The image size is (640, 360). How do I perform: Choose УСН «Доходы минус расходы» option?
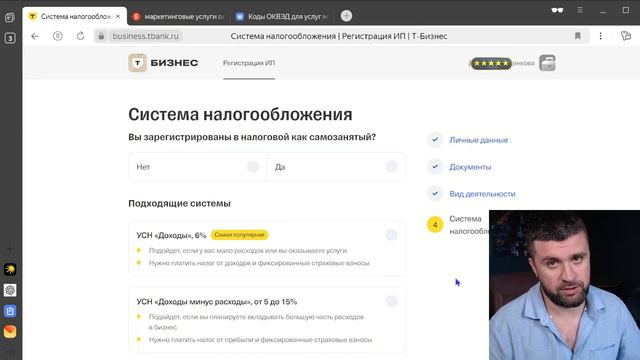point(267,320)
